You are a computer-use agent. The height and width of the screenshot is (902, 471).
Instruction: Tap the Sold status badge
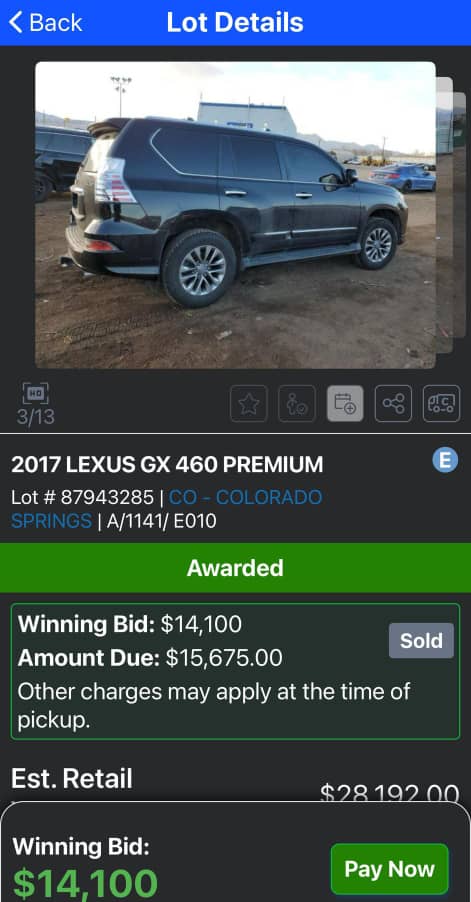coord(421,640)
